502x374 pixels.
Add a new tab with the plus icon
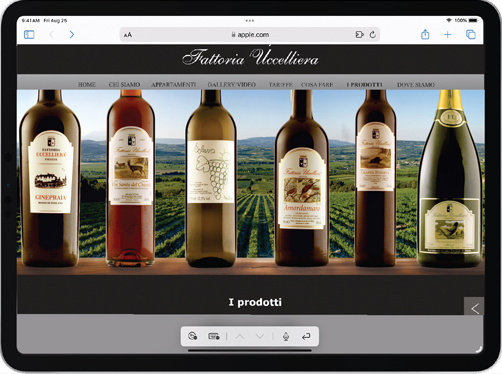448,34
